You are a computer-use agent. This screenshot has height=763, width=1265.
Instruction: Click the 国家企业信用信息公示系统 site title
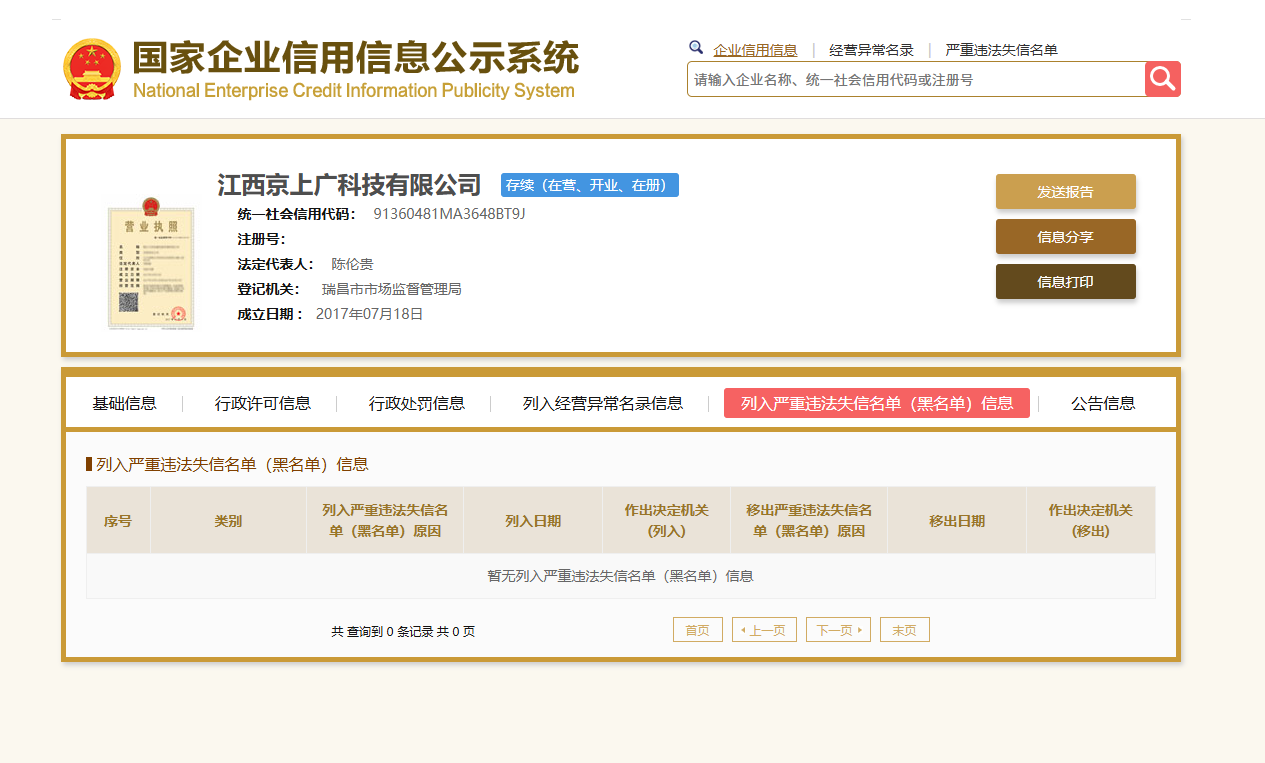[355, 59]
